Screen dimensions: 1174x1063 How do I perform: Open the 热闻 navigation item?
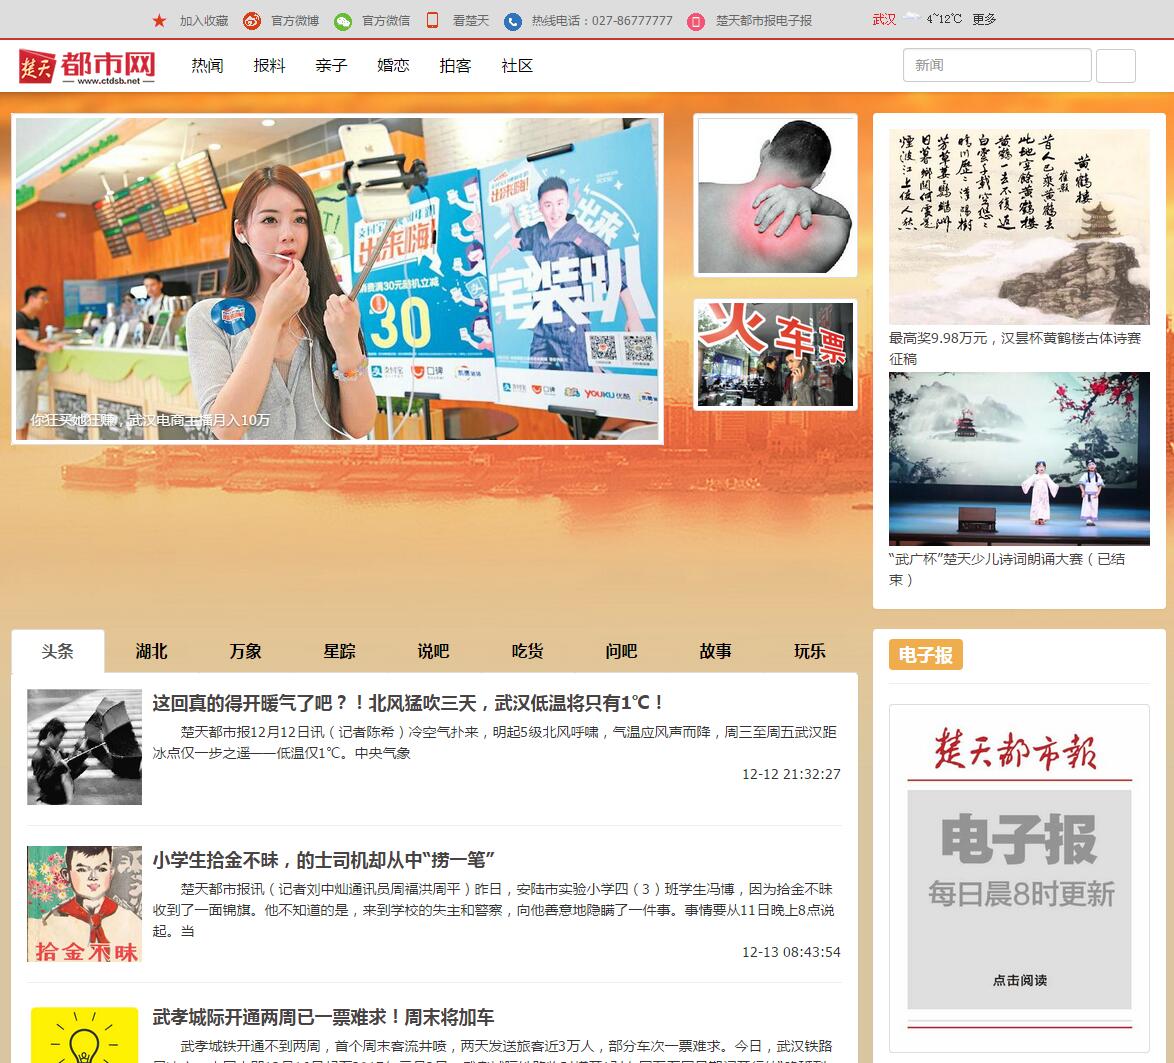(x=207, y=66)
